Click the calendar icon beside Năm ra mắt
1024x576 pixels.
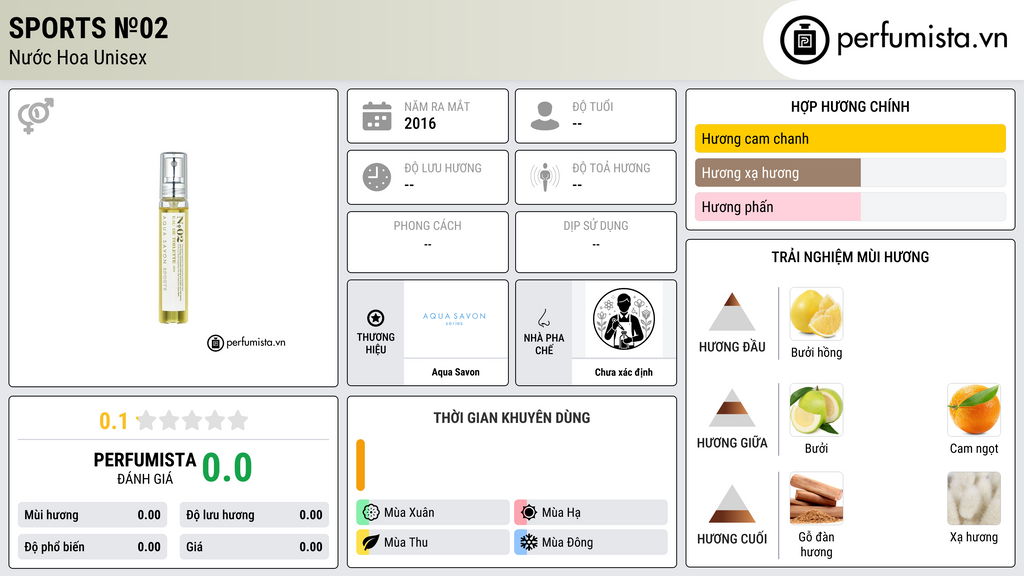tap(377, 116)
